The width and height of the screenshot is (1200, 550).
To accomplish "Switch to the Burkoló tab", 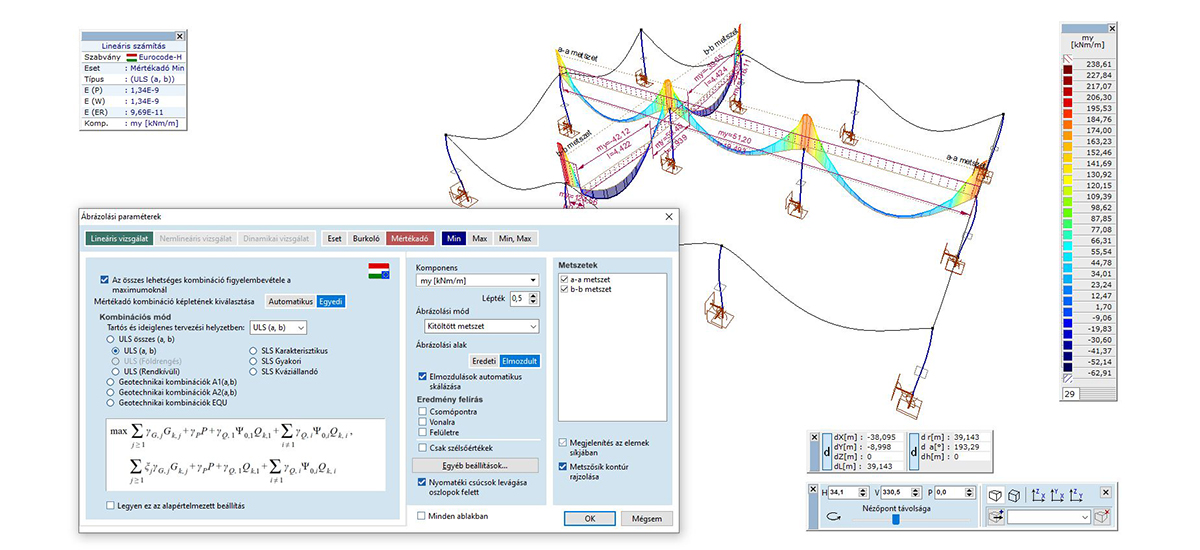I will point(366,239).
